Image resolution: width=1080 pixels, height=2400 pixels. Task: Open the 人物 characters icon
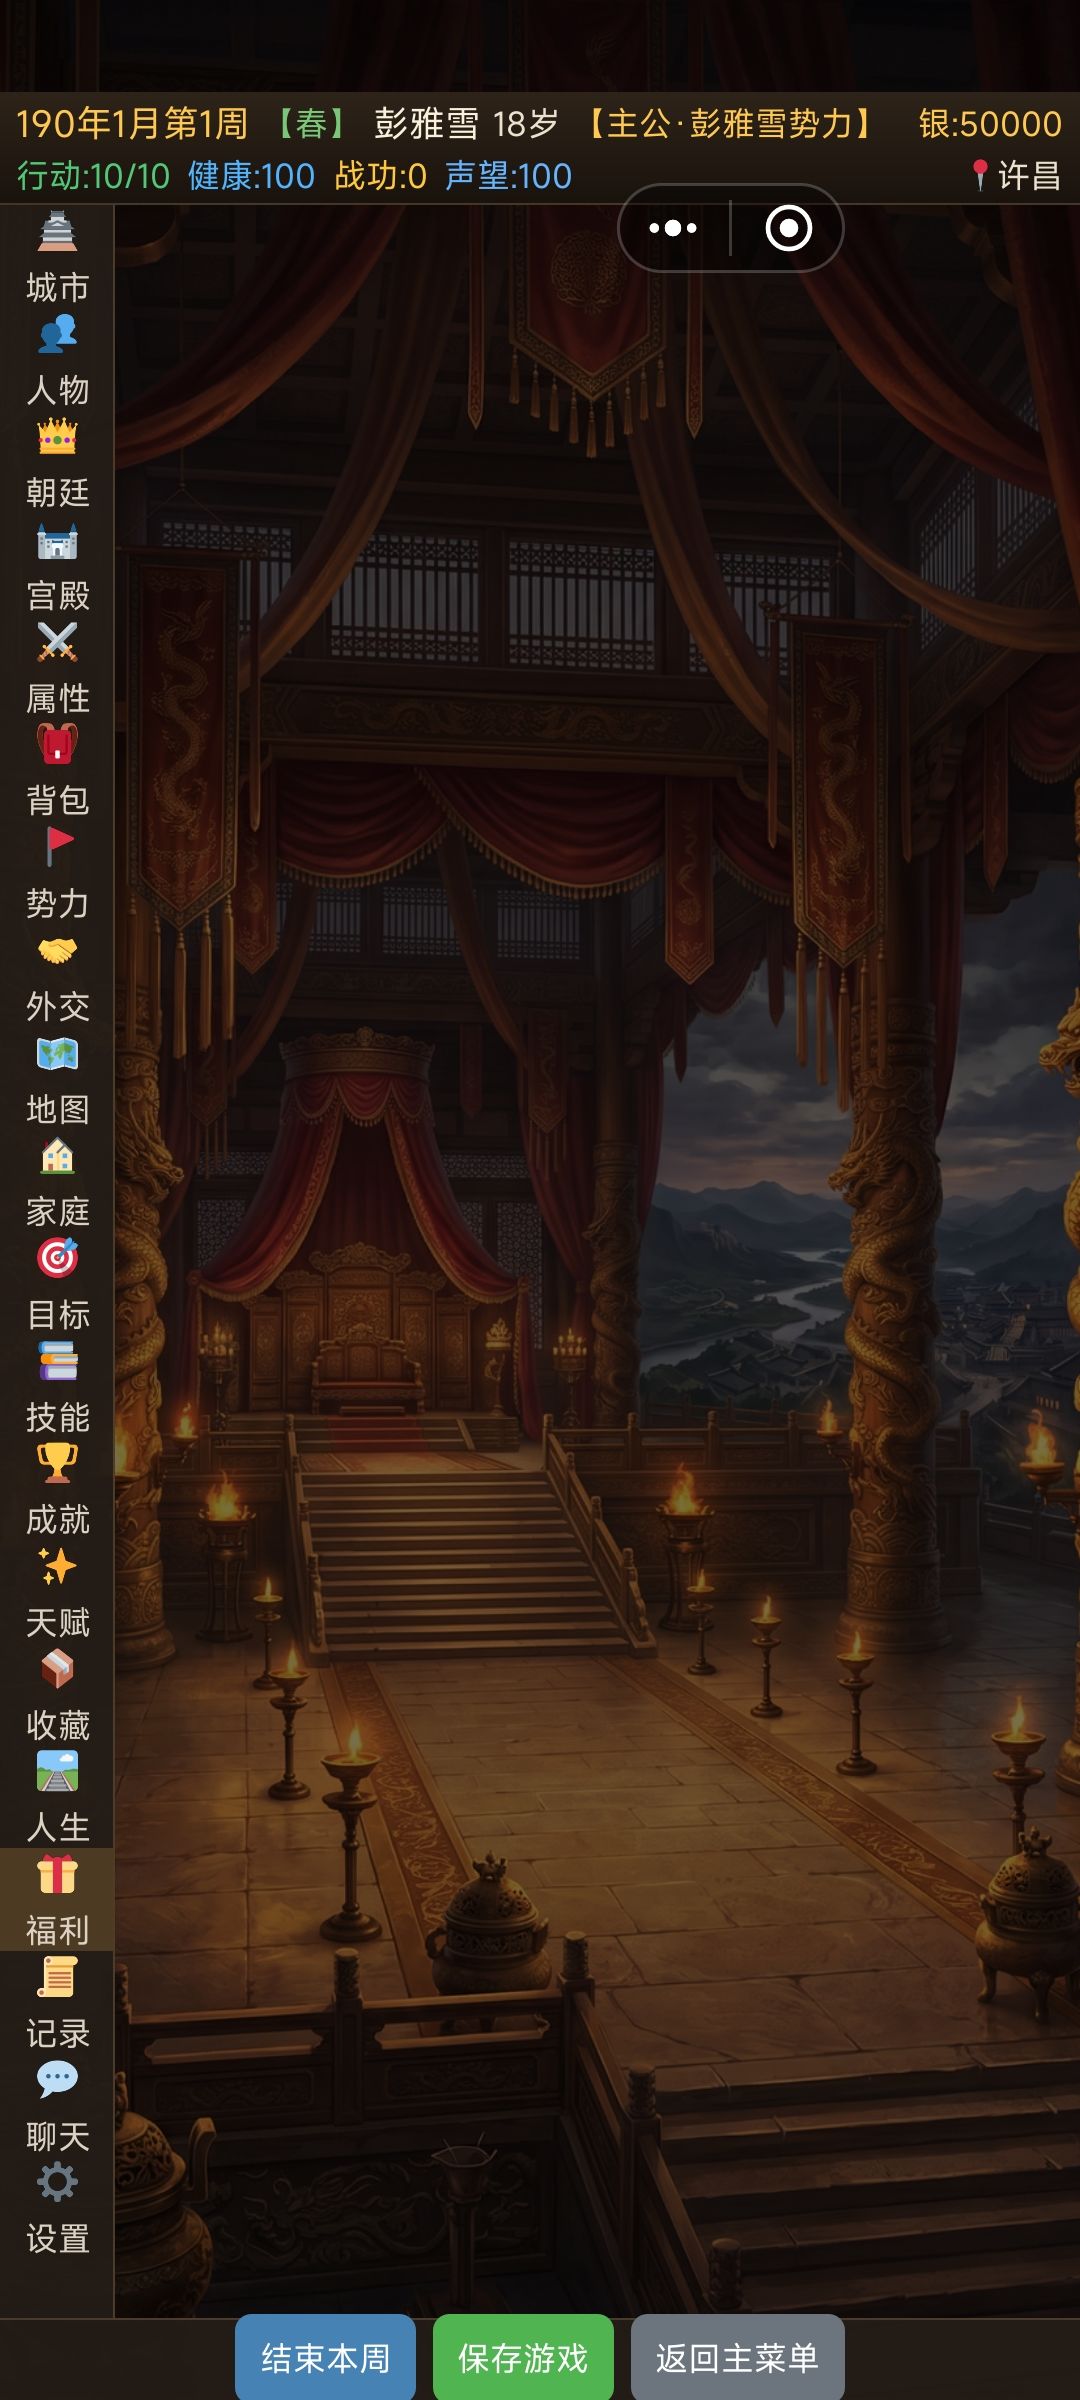pos(57,334)
